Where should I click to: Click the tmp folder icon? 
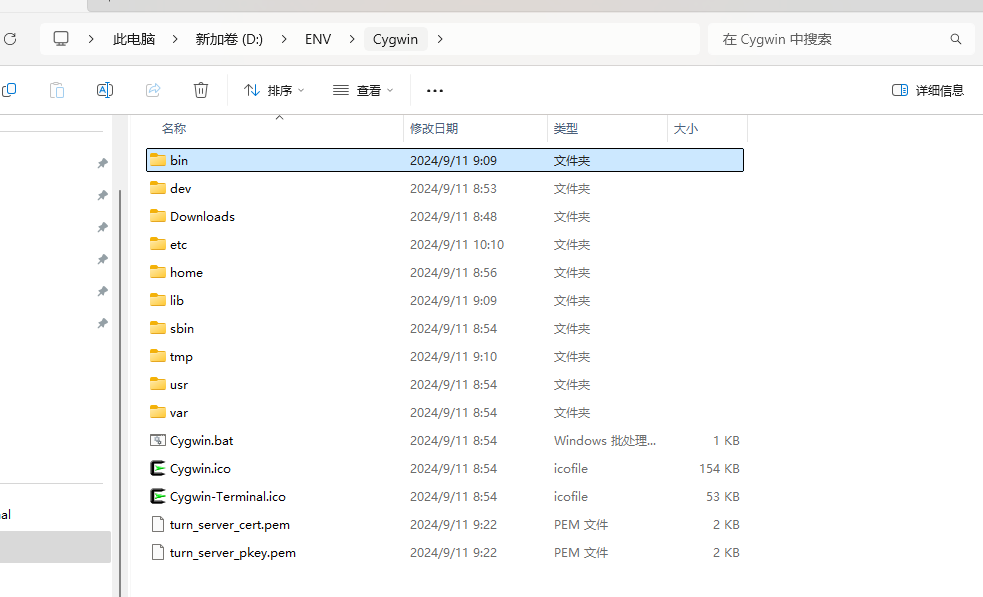coord(158,356)
